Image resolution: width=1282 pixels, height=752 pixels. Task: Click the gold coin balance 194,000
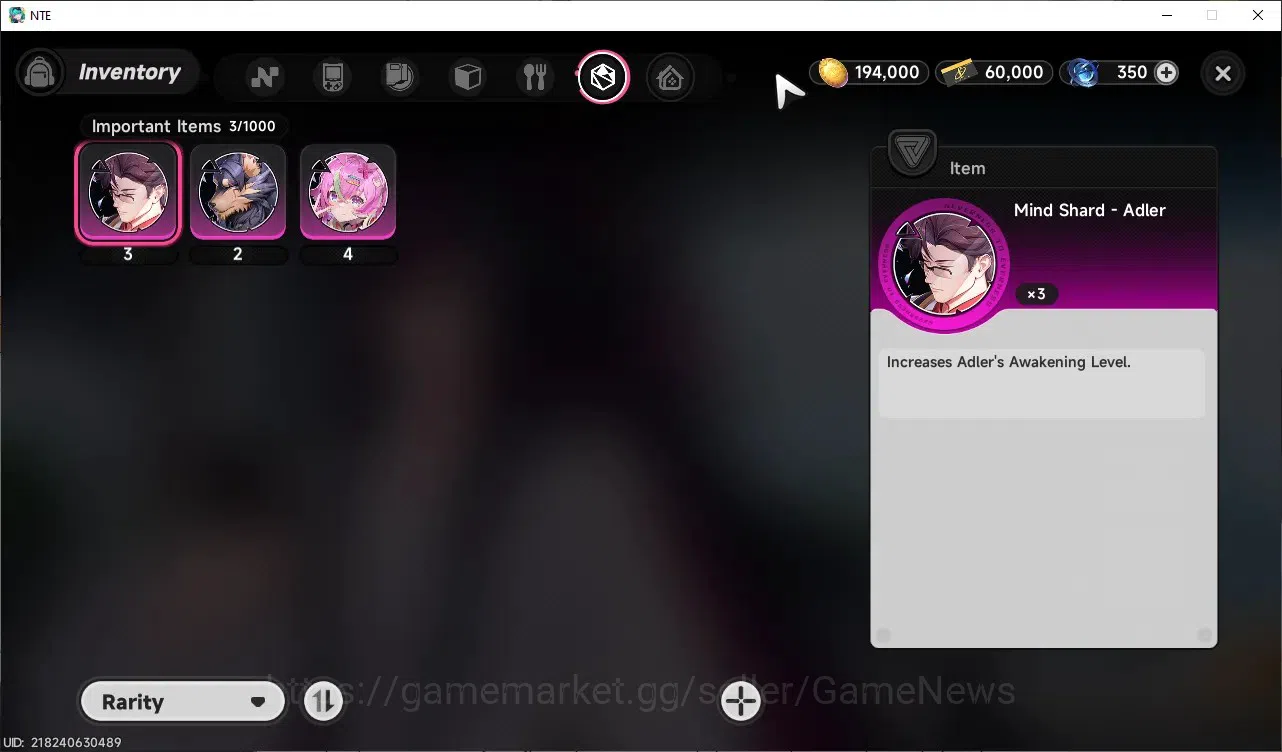click(869, 72)
